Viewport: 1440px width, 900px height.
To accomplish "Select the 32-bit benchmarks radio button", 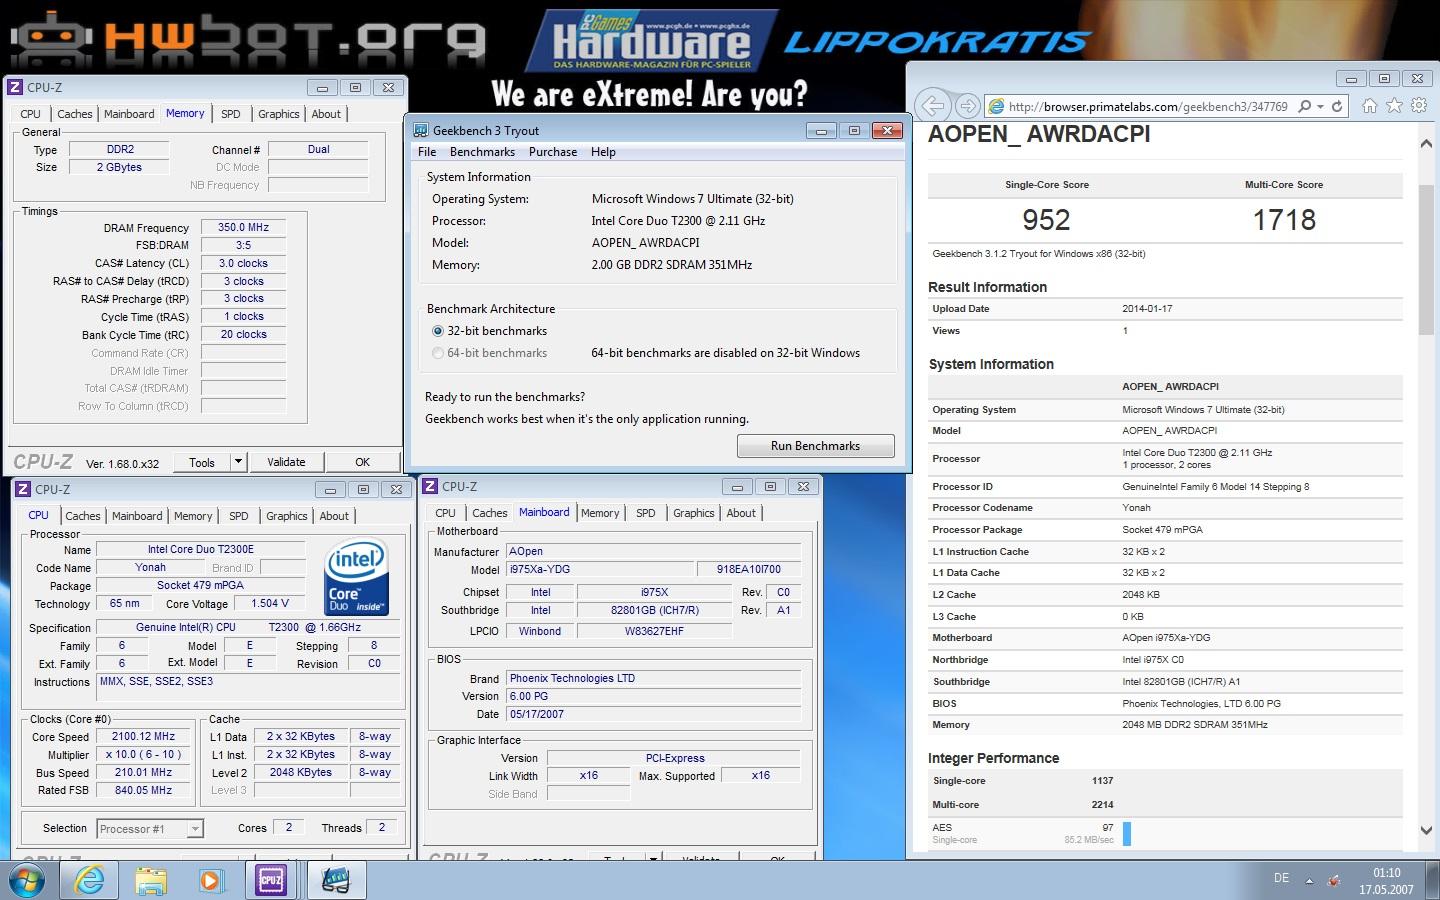I will 437,331.
